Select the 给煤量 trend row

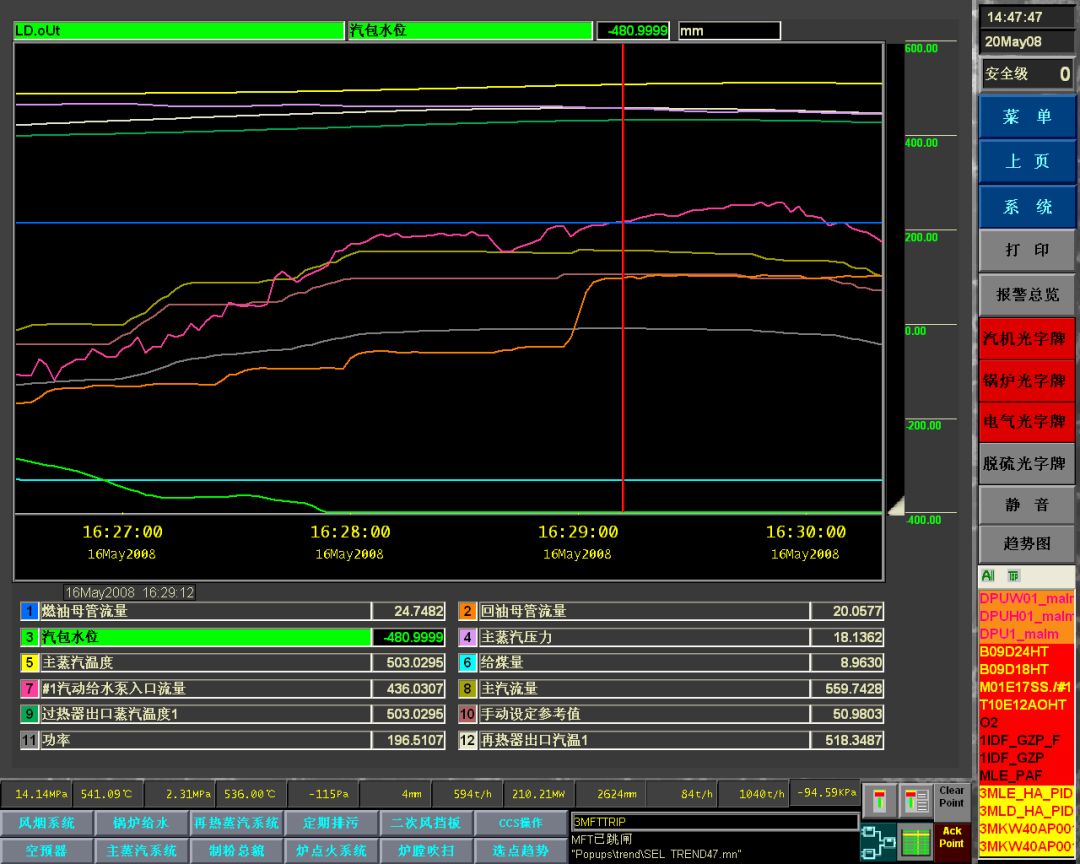[x=671, y=663]
